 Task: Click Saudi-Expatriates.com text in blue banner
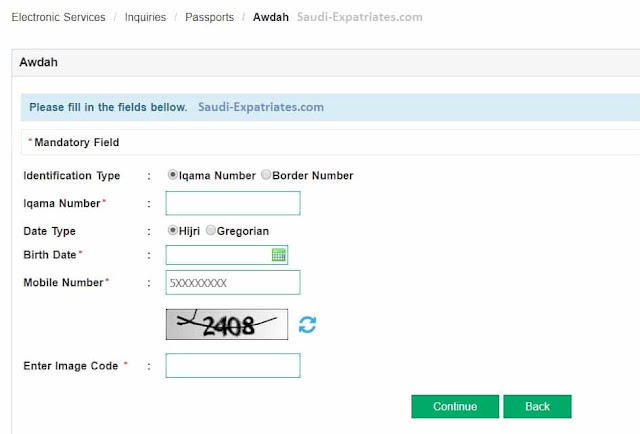coord(261,107)
